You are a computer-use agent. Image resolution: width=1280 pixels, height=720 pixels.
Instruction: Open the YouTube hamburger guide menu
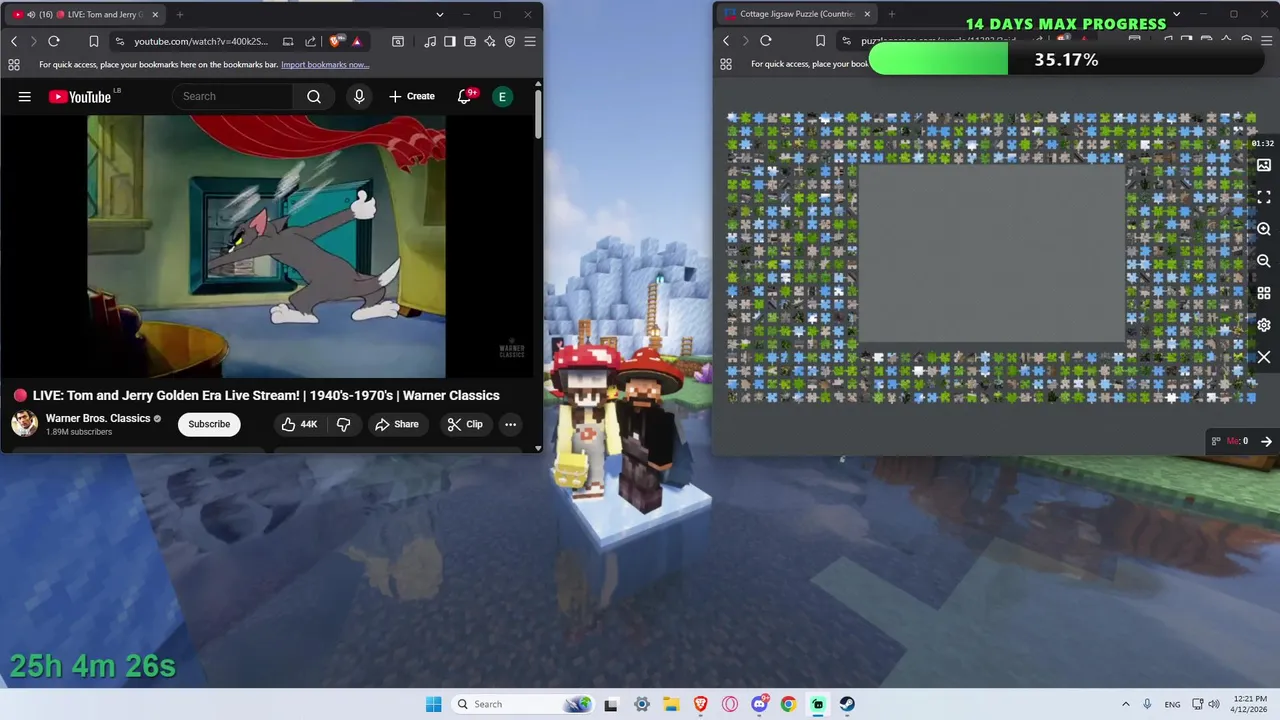(x=25, y=97)
